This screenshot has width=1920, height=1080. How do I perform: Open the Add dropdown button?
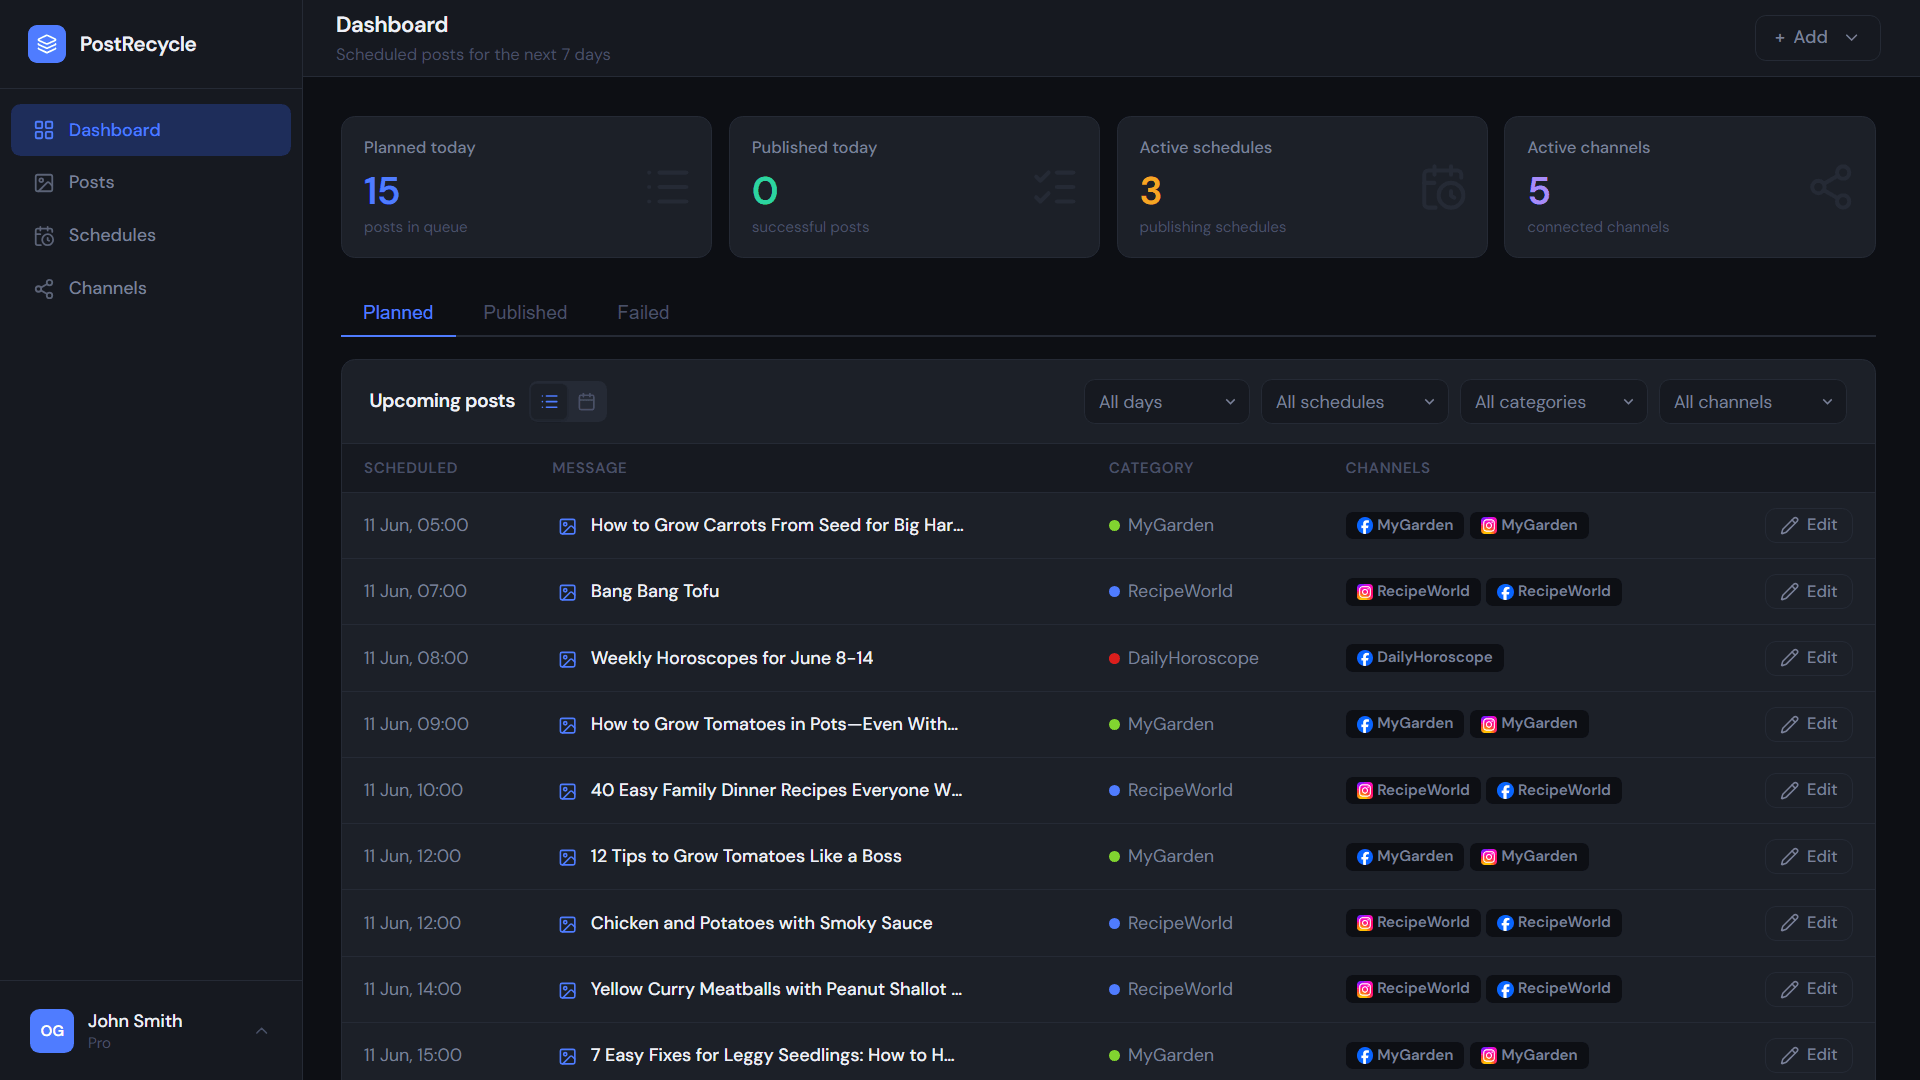1817,37
